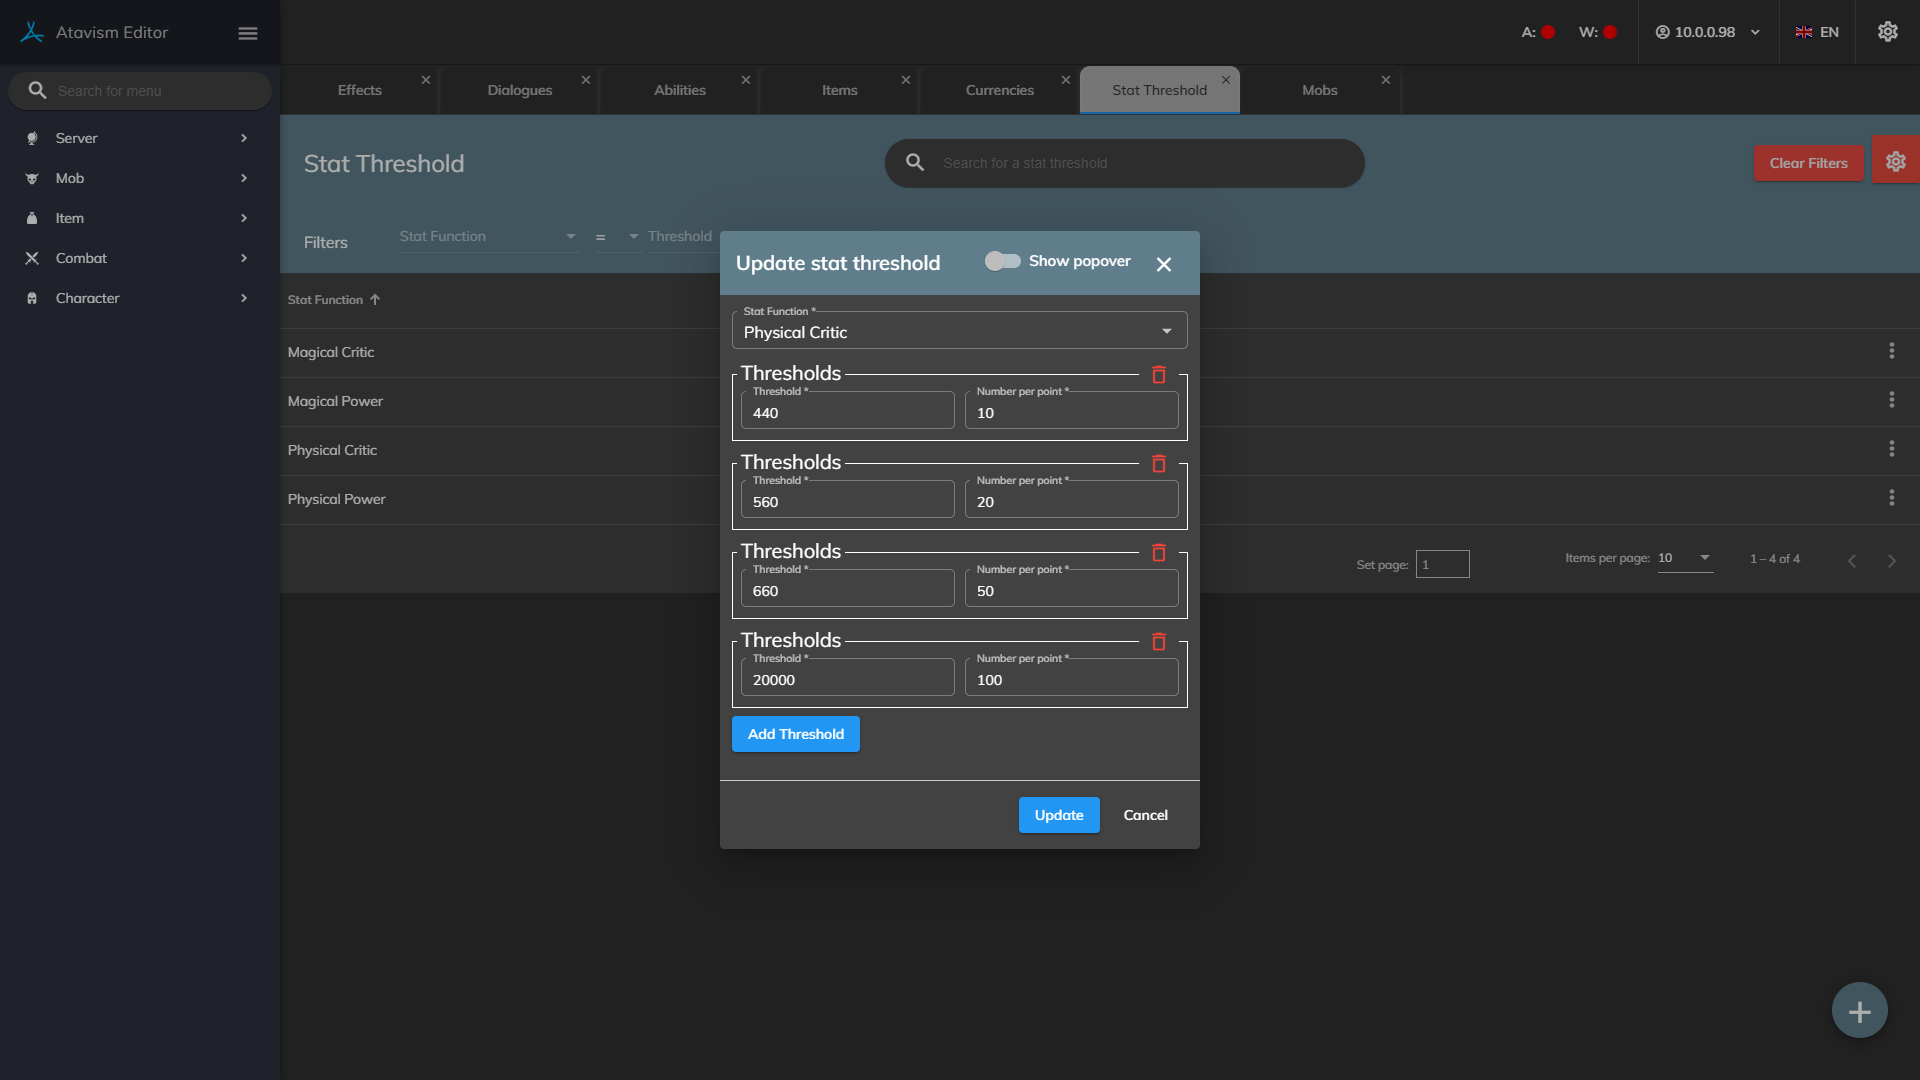Open the top-right settings gear
The width and height of the screenshot is (1920, 1080).
[x=1887, y=32]
